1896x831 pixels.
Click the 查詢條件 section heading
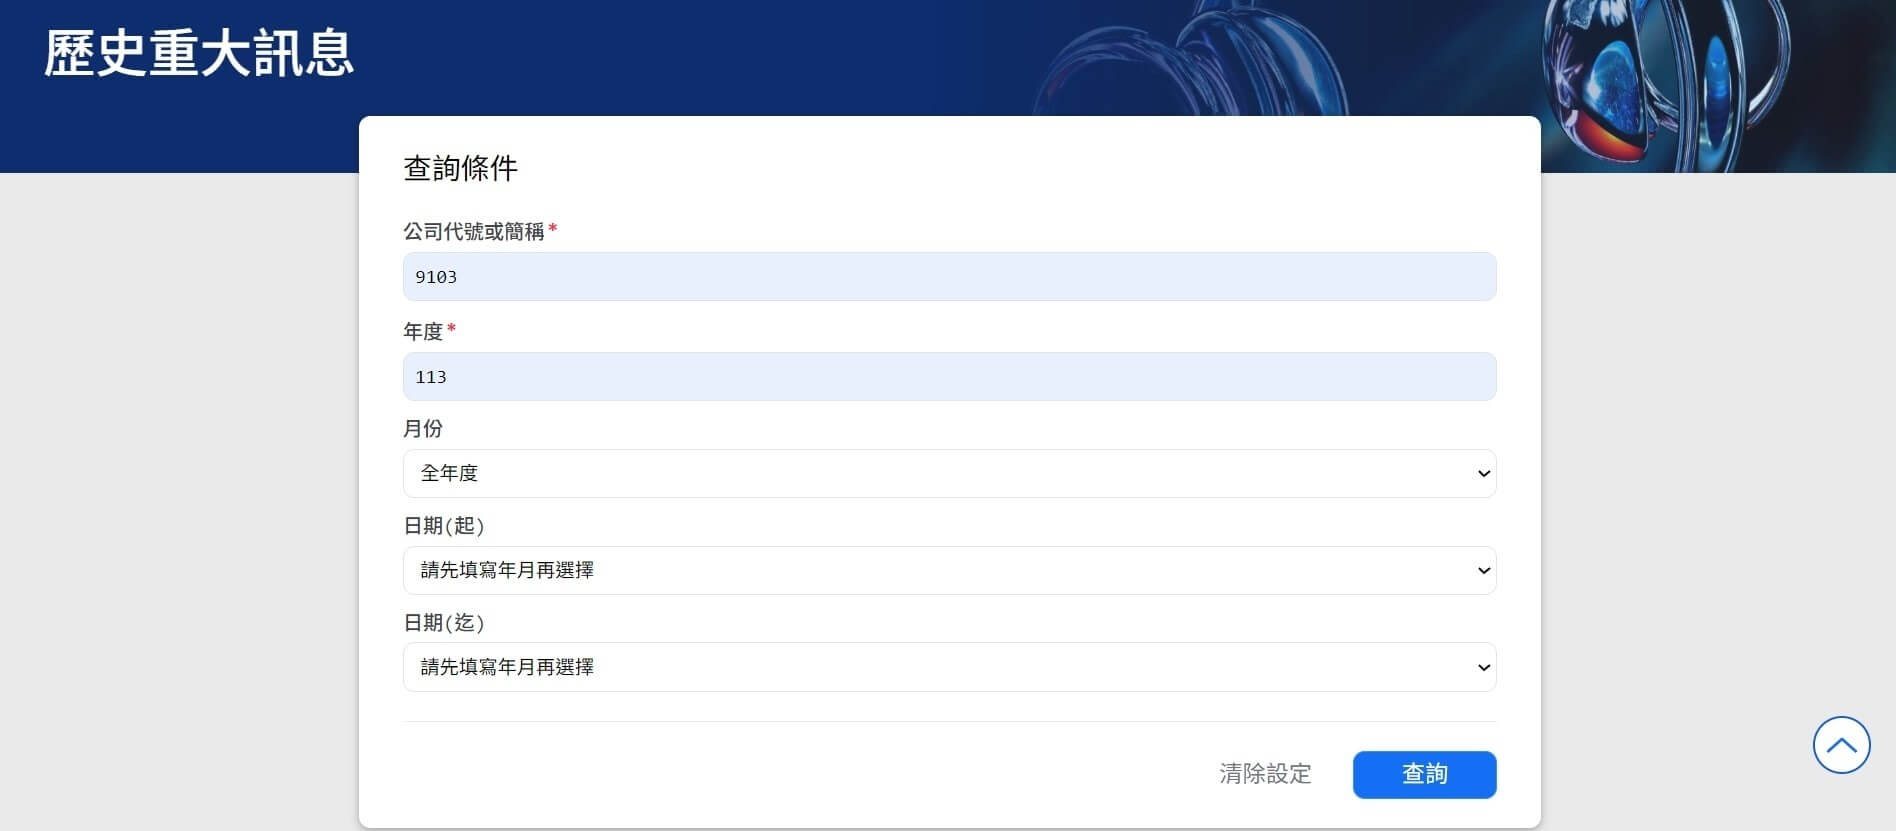pyautogui.click(x=460, y=168)
